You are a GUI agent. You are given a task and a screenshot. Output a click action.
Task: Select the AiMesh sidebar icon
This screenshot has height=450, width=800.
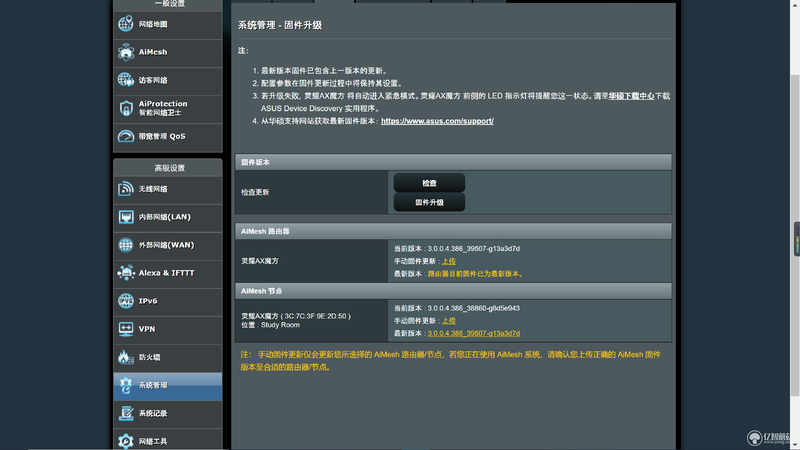tap(126, 52)
